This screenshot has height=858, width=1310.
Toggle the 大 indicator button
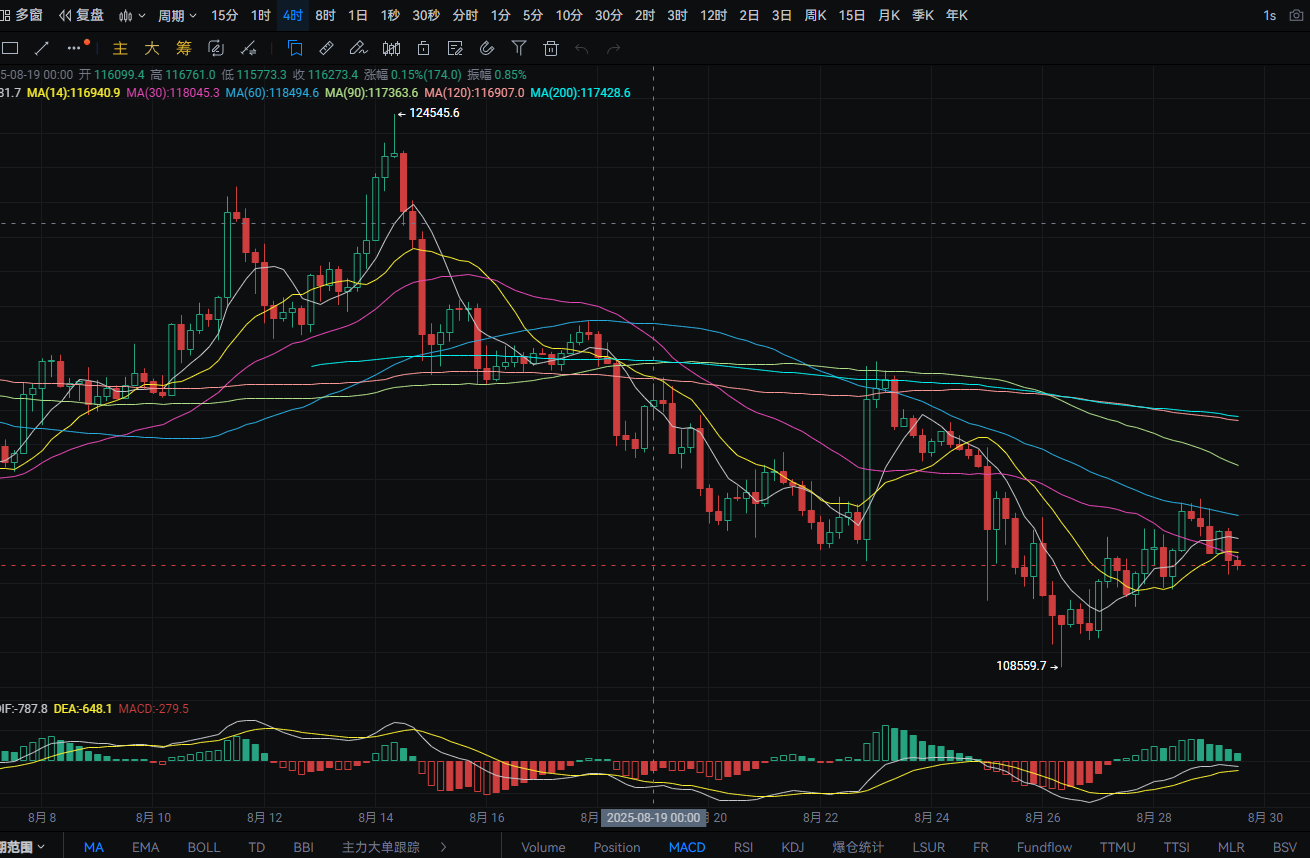(x=152, y=47)
